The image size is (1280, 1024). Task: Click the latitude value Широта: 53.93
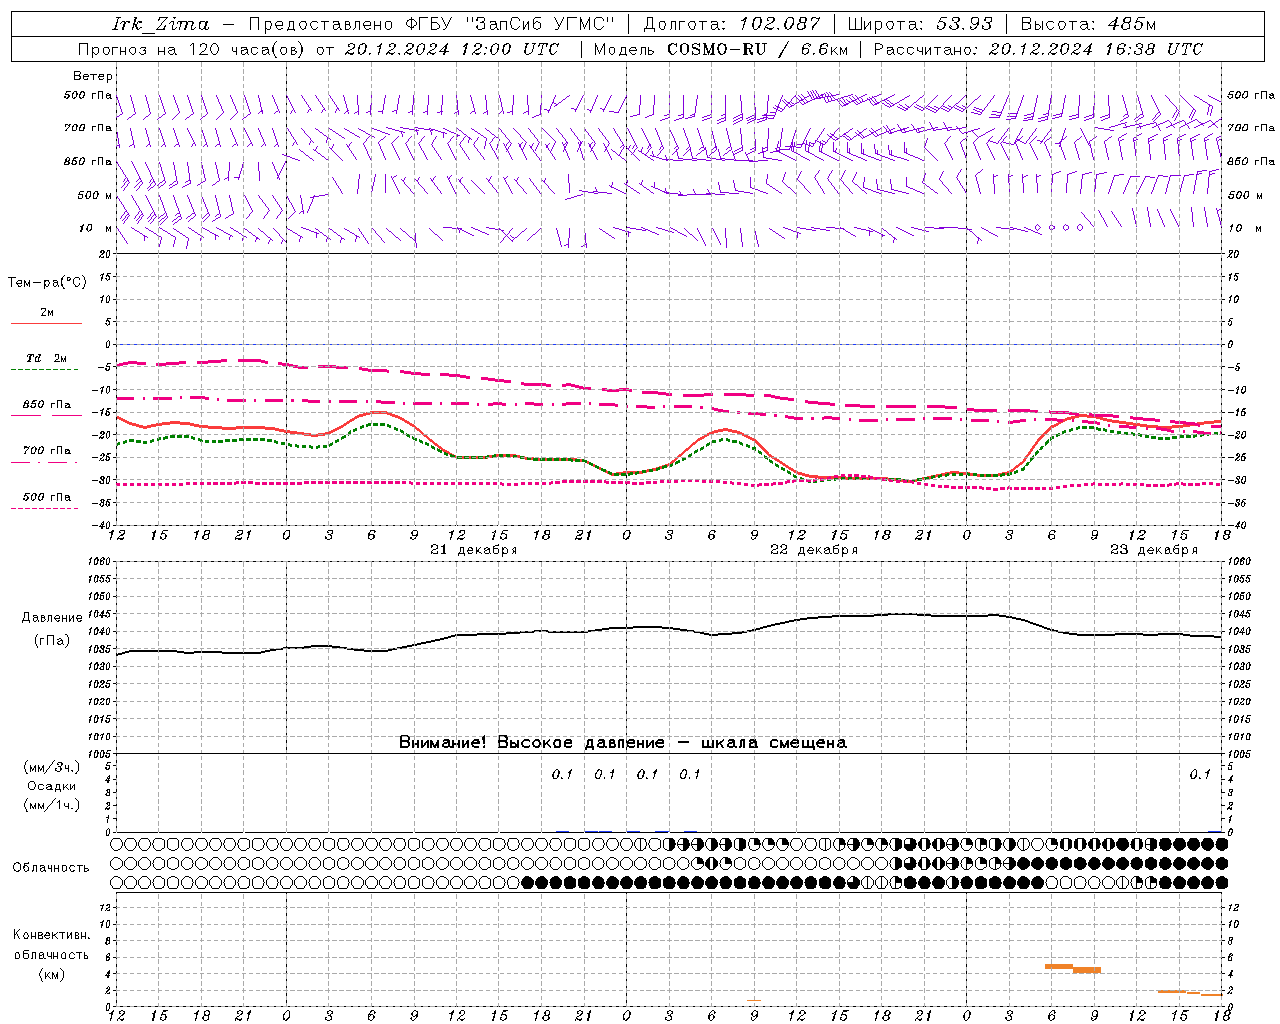point(920,24)
